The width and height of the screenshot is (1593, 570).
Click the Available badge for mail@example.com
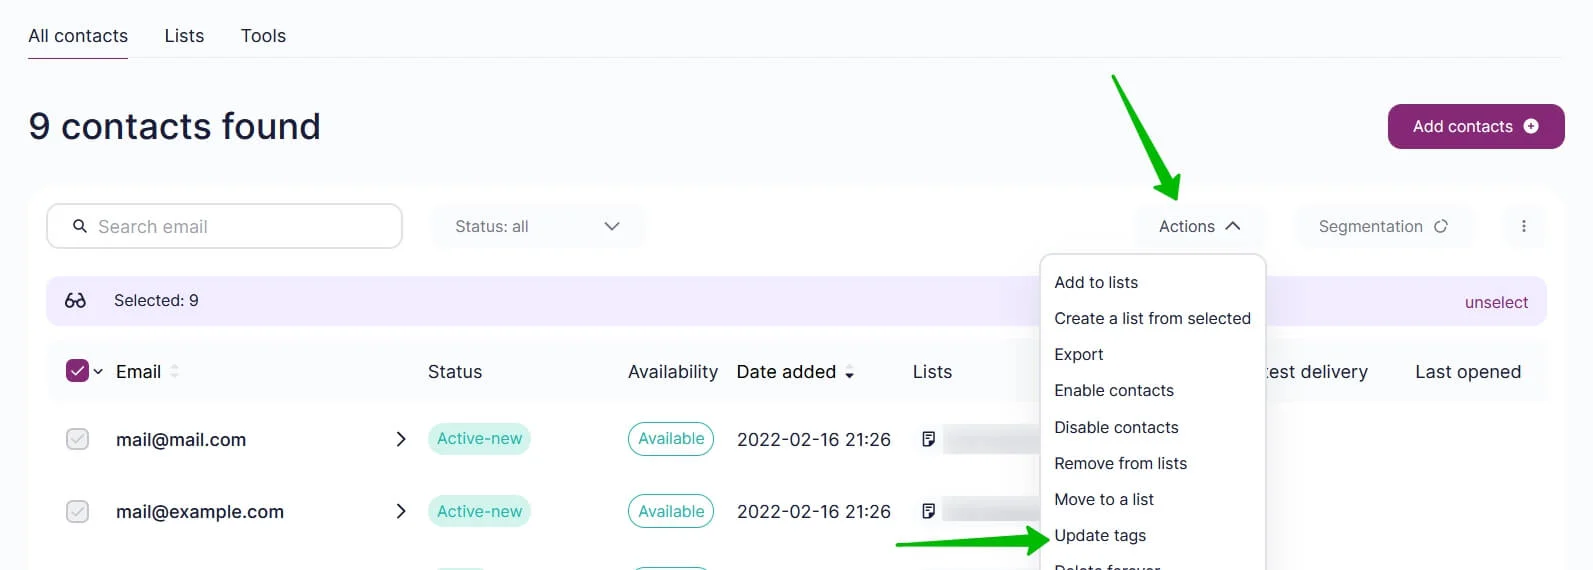[x=671, y=511]
